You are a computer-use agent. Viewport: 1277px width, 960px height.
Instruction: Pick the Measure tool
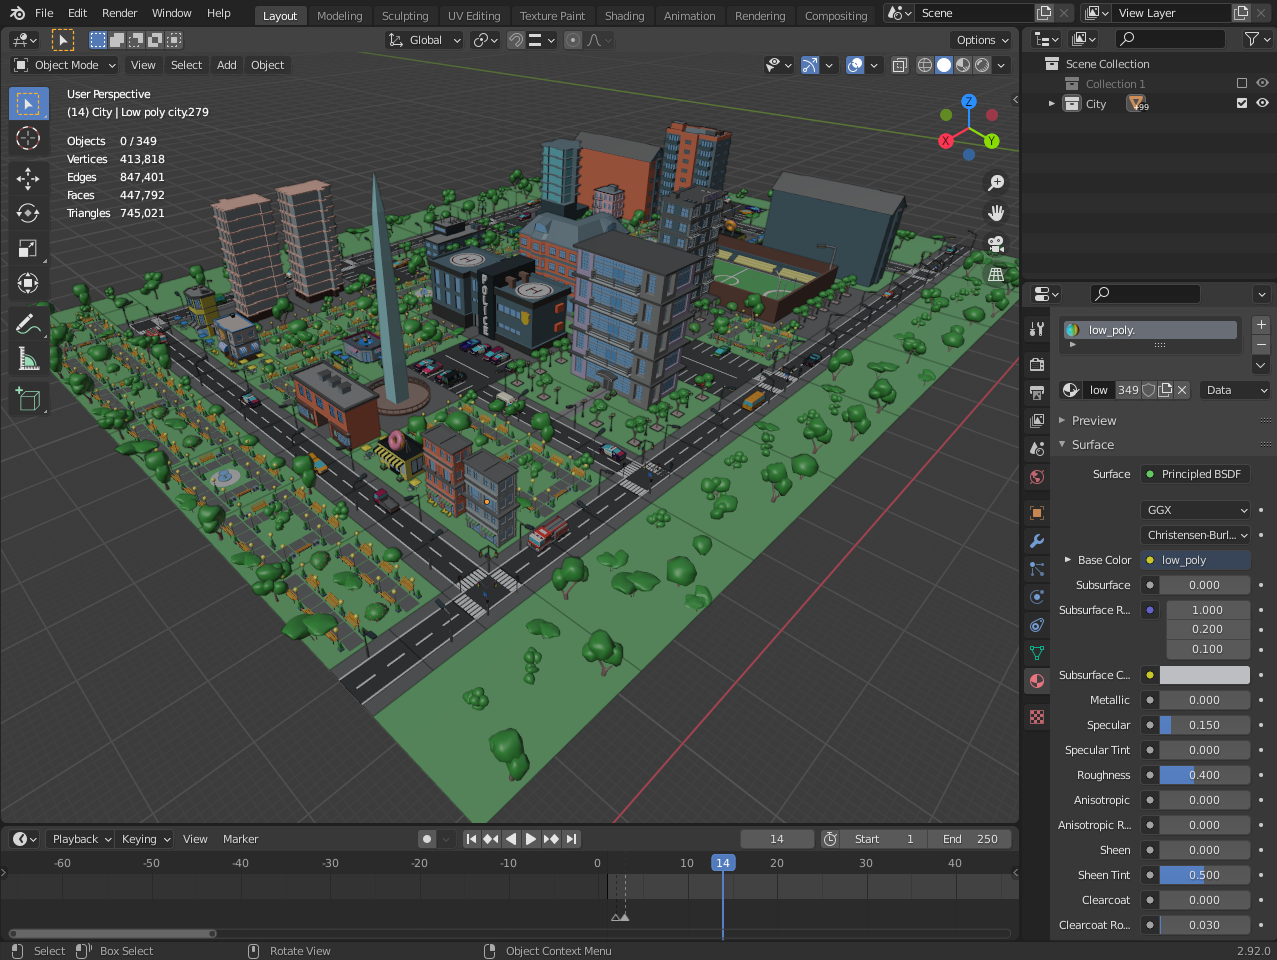point(28,359)
